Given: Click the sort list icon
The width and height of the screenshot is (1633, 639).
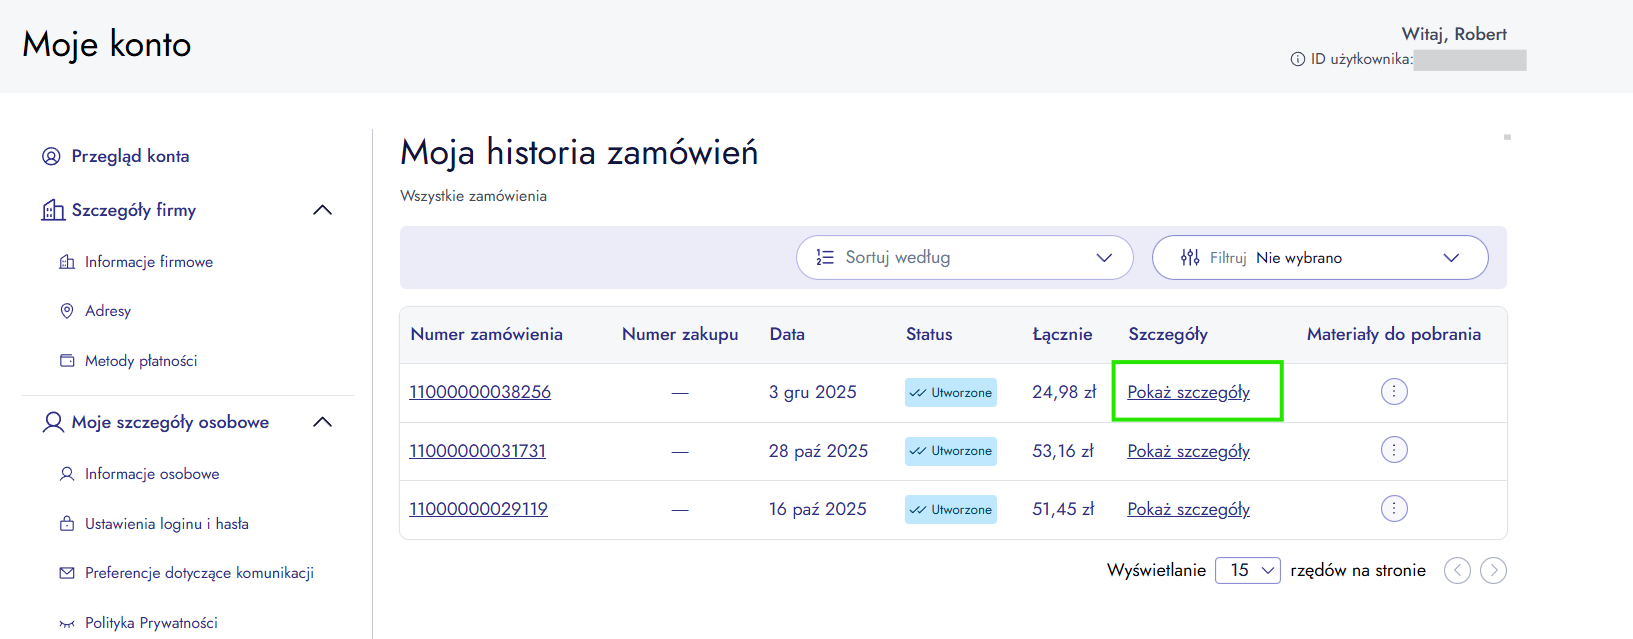Looking at the screenshot, I should (x=825, y=258).
